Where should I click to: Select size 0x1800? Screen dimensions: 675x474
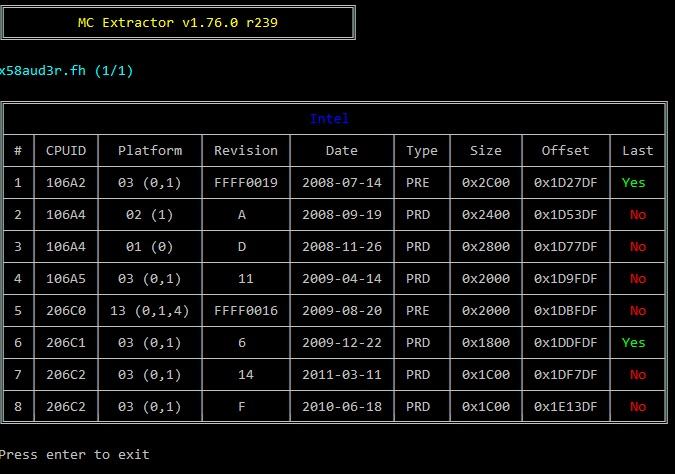486,343
